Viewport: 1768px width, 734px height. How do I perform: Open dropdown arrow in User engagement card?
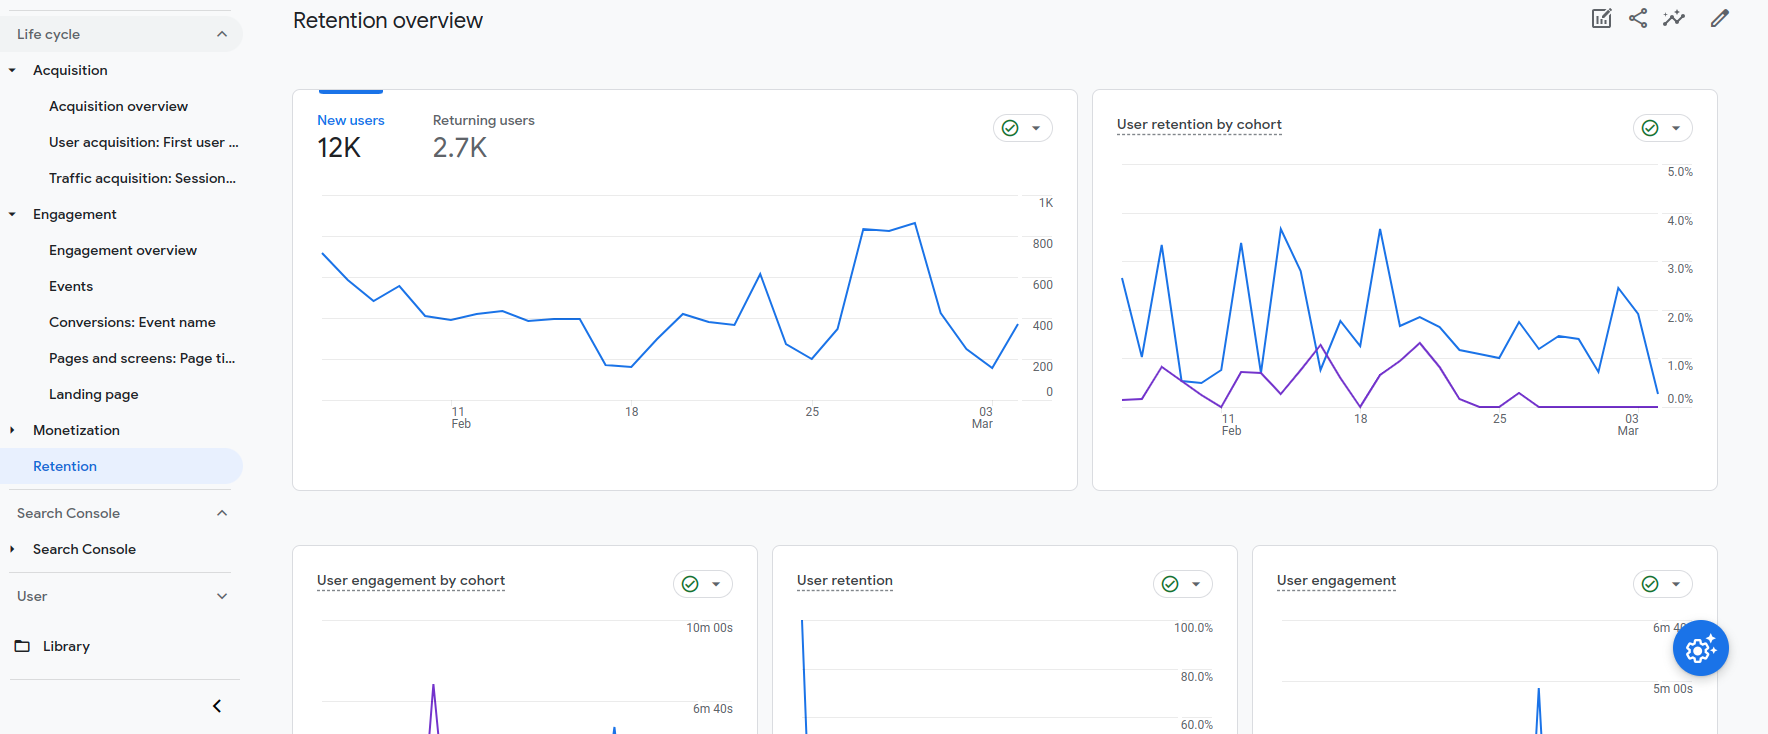click(x=1676, y=584)
